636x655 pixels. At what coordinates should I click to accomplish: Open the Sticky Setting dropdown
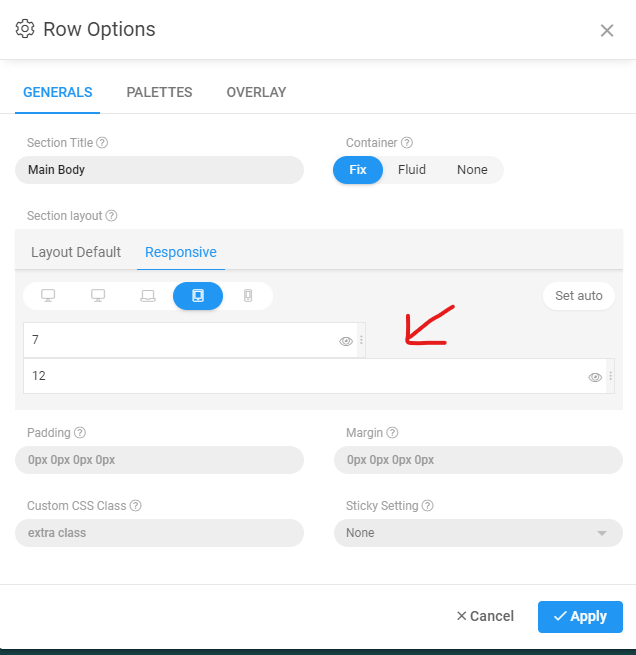[478, 533]
